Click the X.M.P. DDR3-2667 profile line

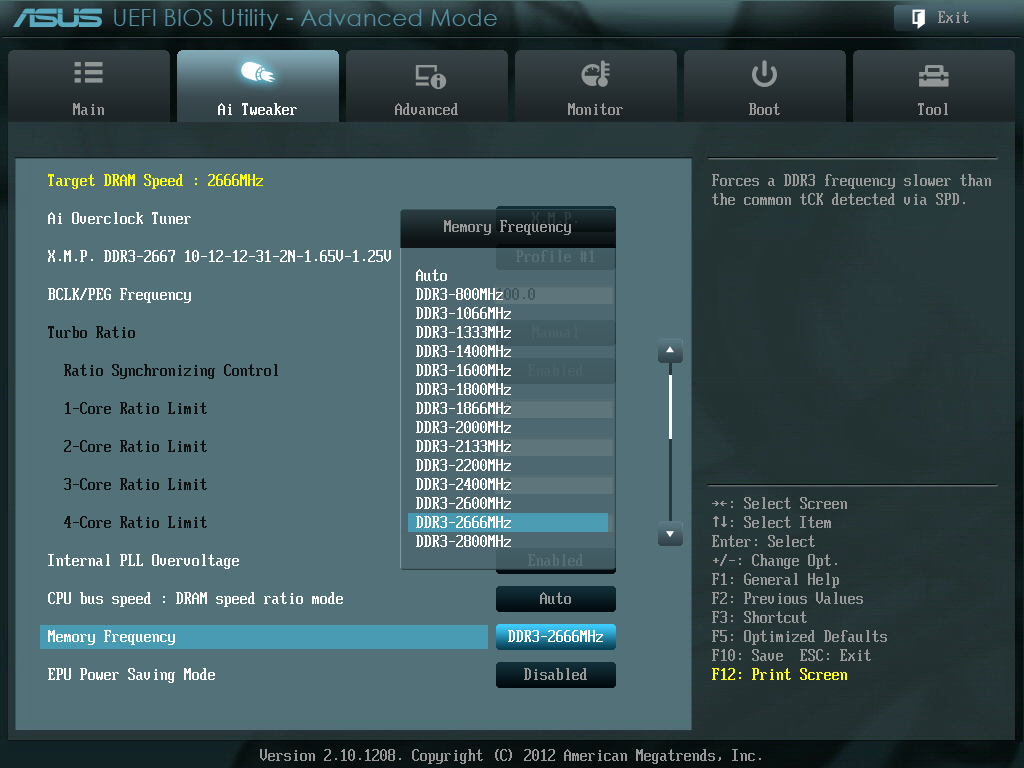[219, 257]
